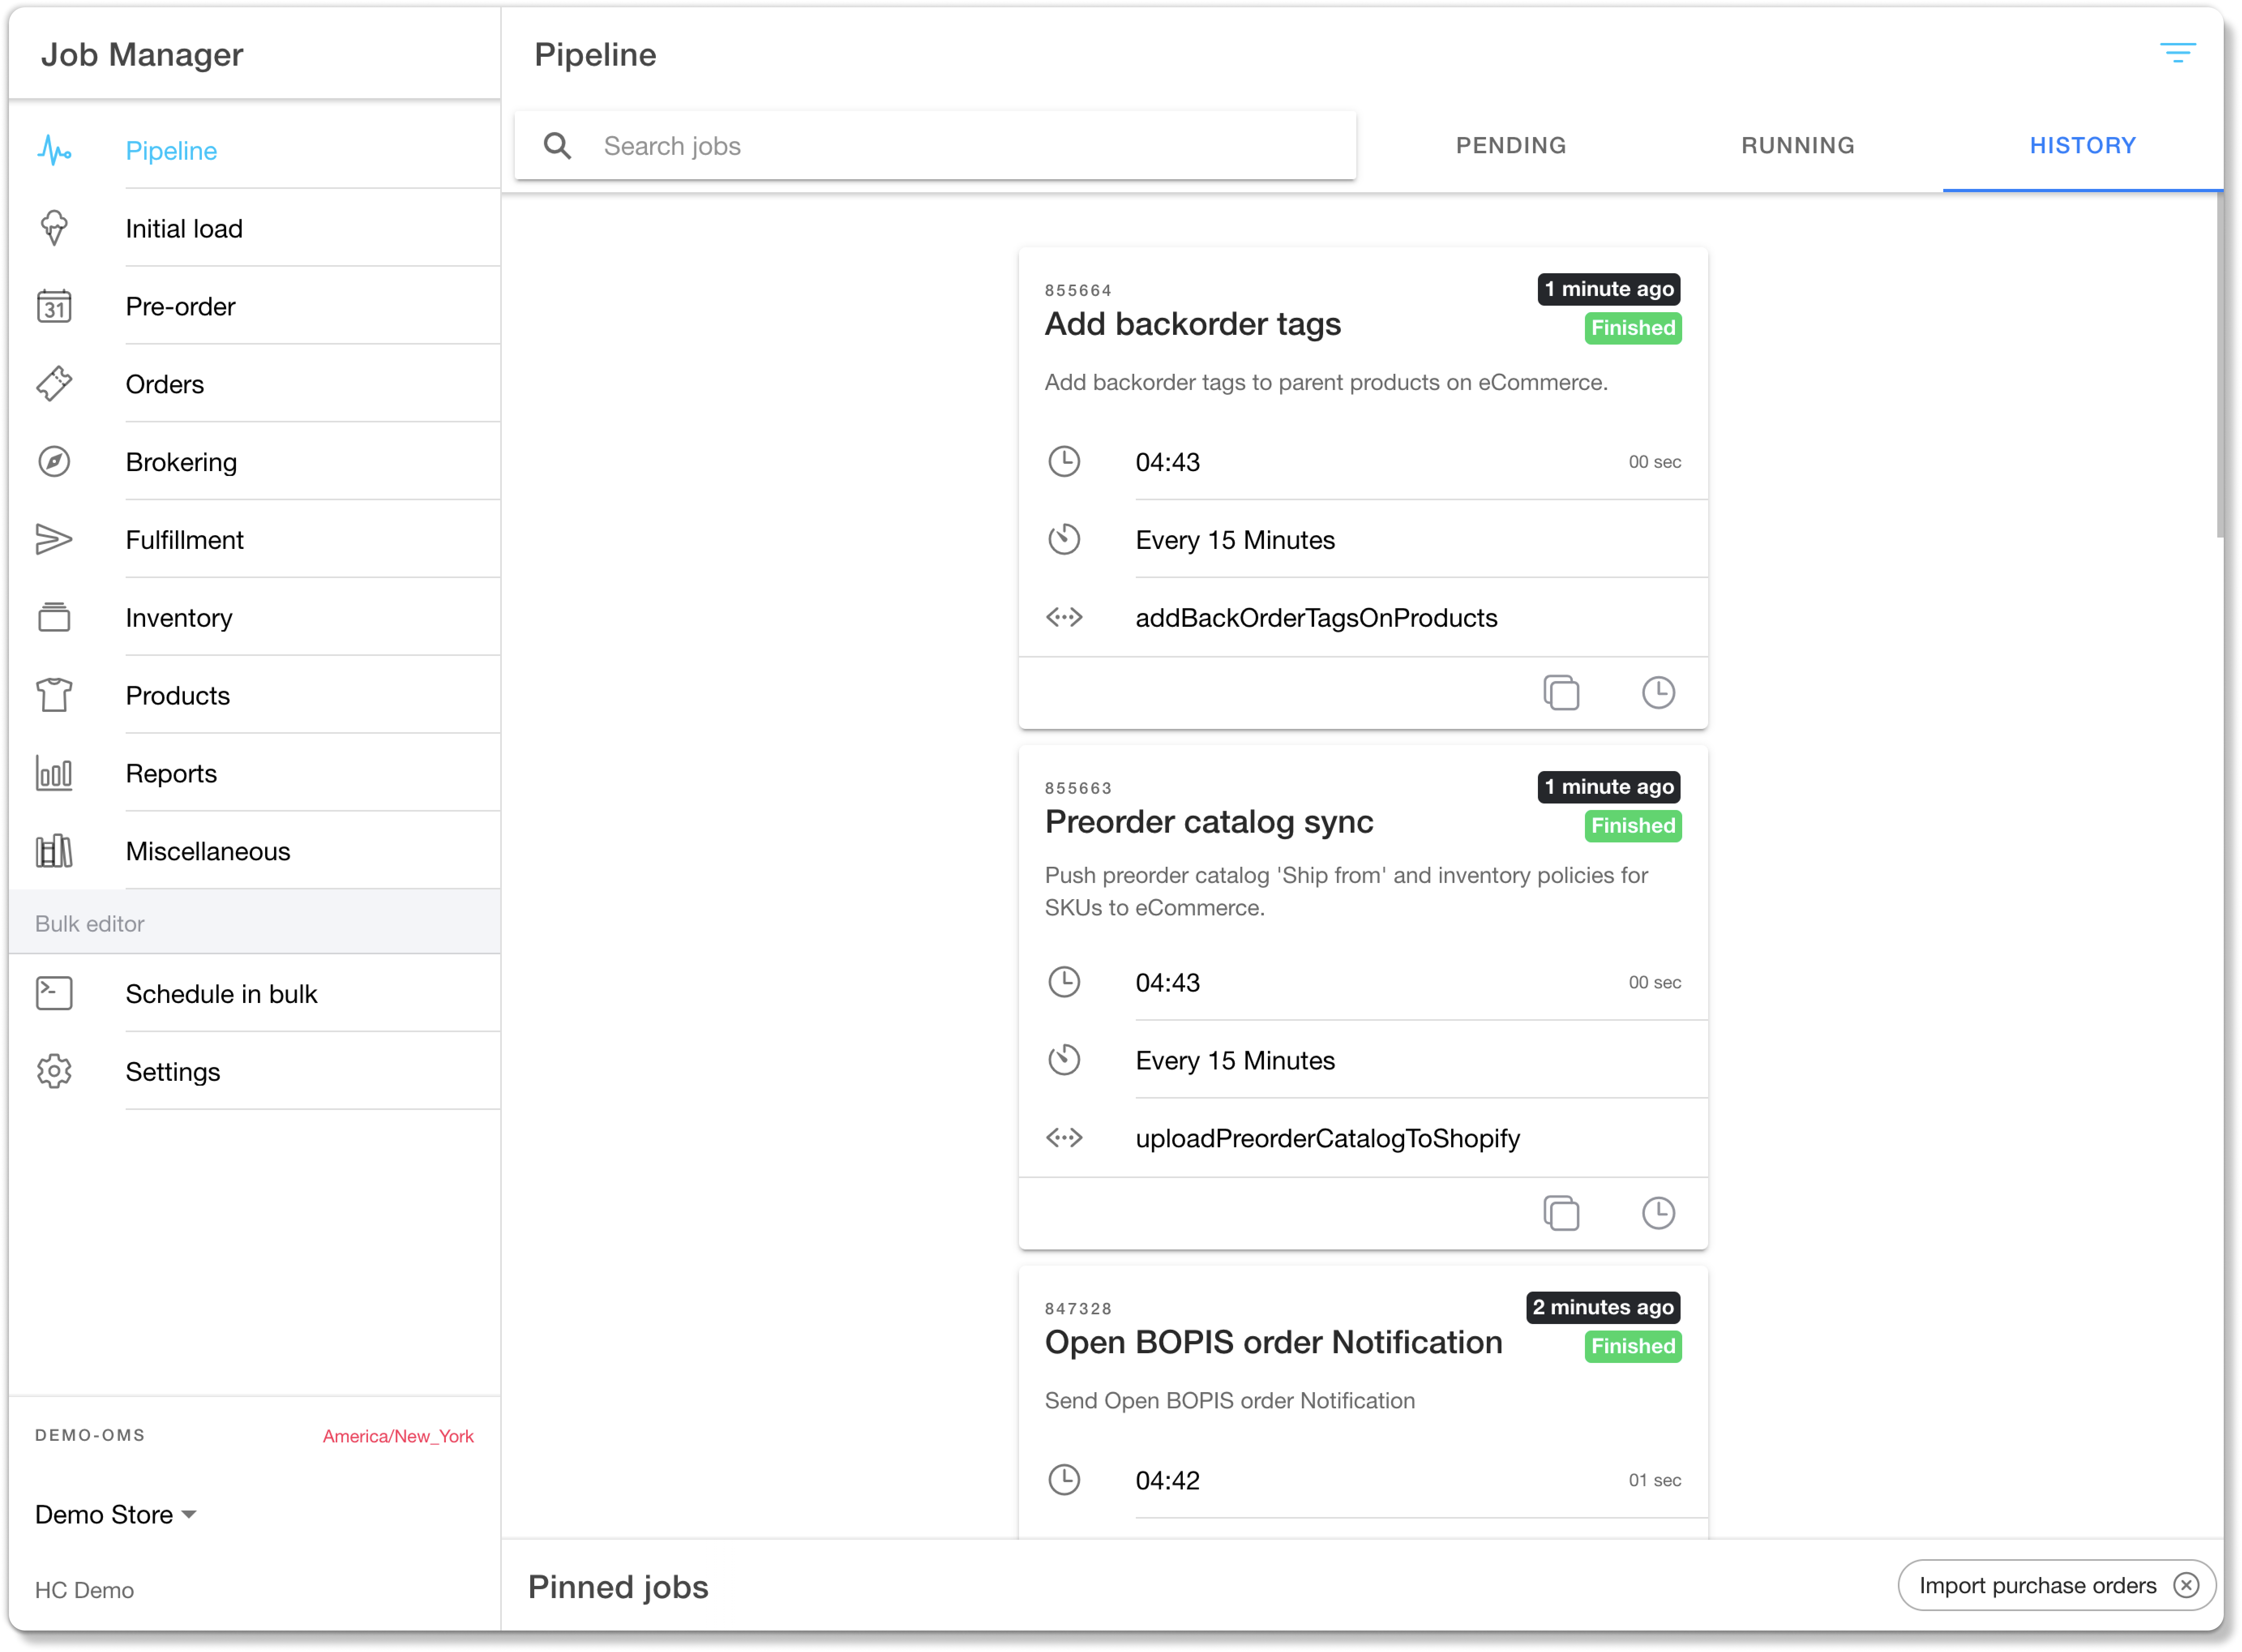This screenshot has height=1652, width=2242.
Task: Click the Products shirt icon
Action: coord(54,695)
